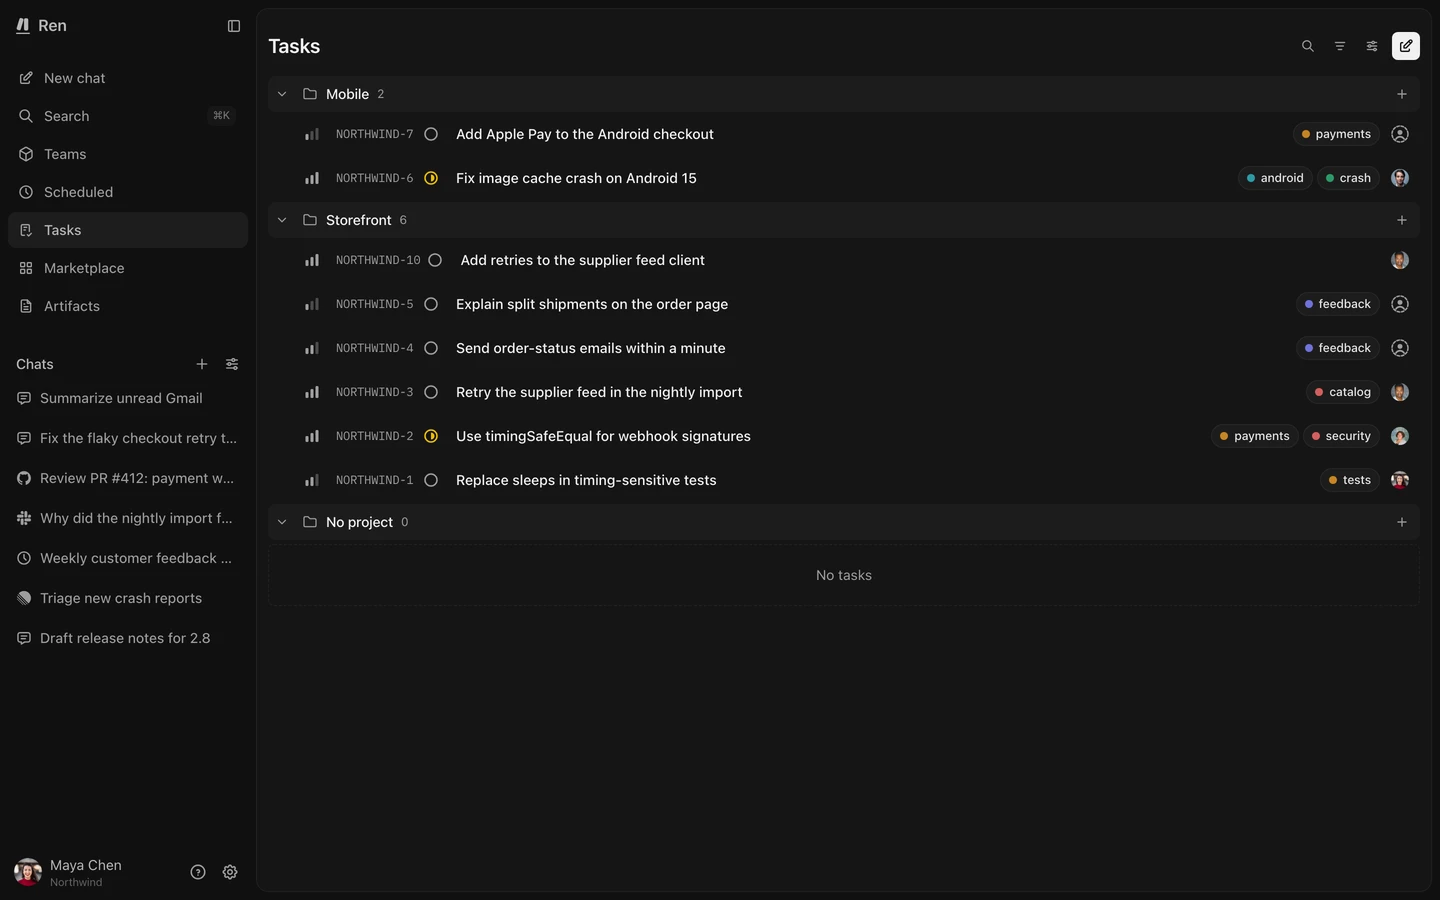The width and height of the screenshot is (1440, 900).
Task: Click priority bars icon for NORTHWIND-5
Action: click(312, 304)
